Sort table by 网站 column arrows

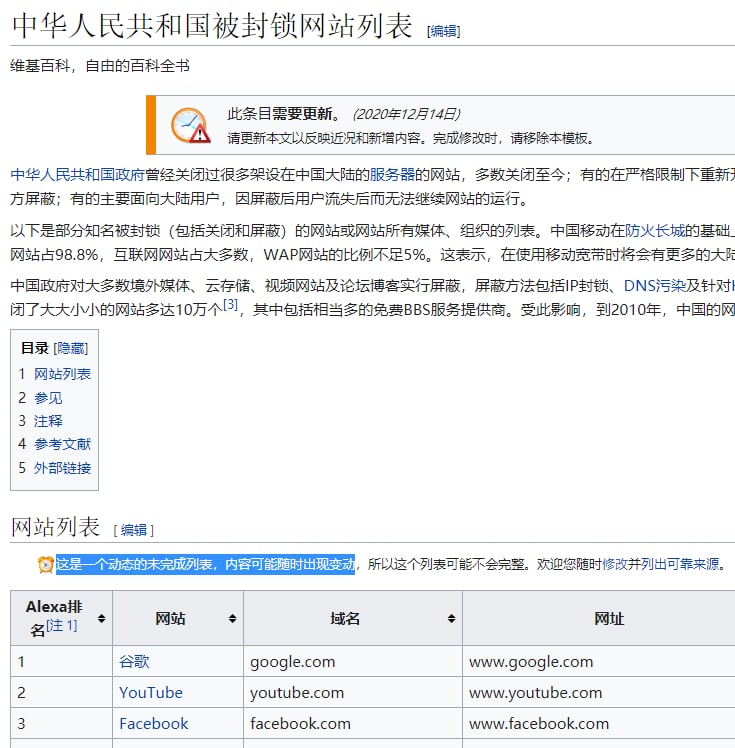click(232, 618)
